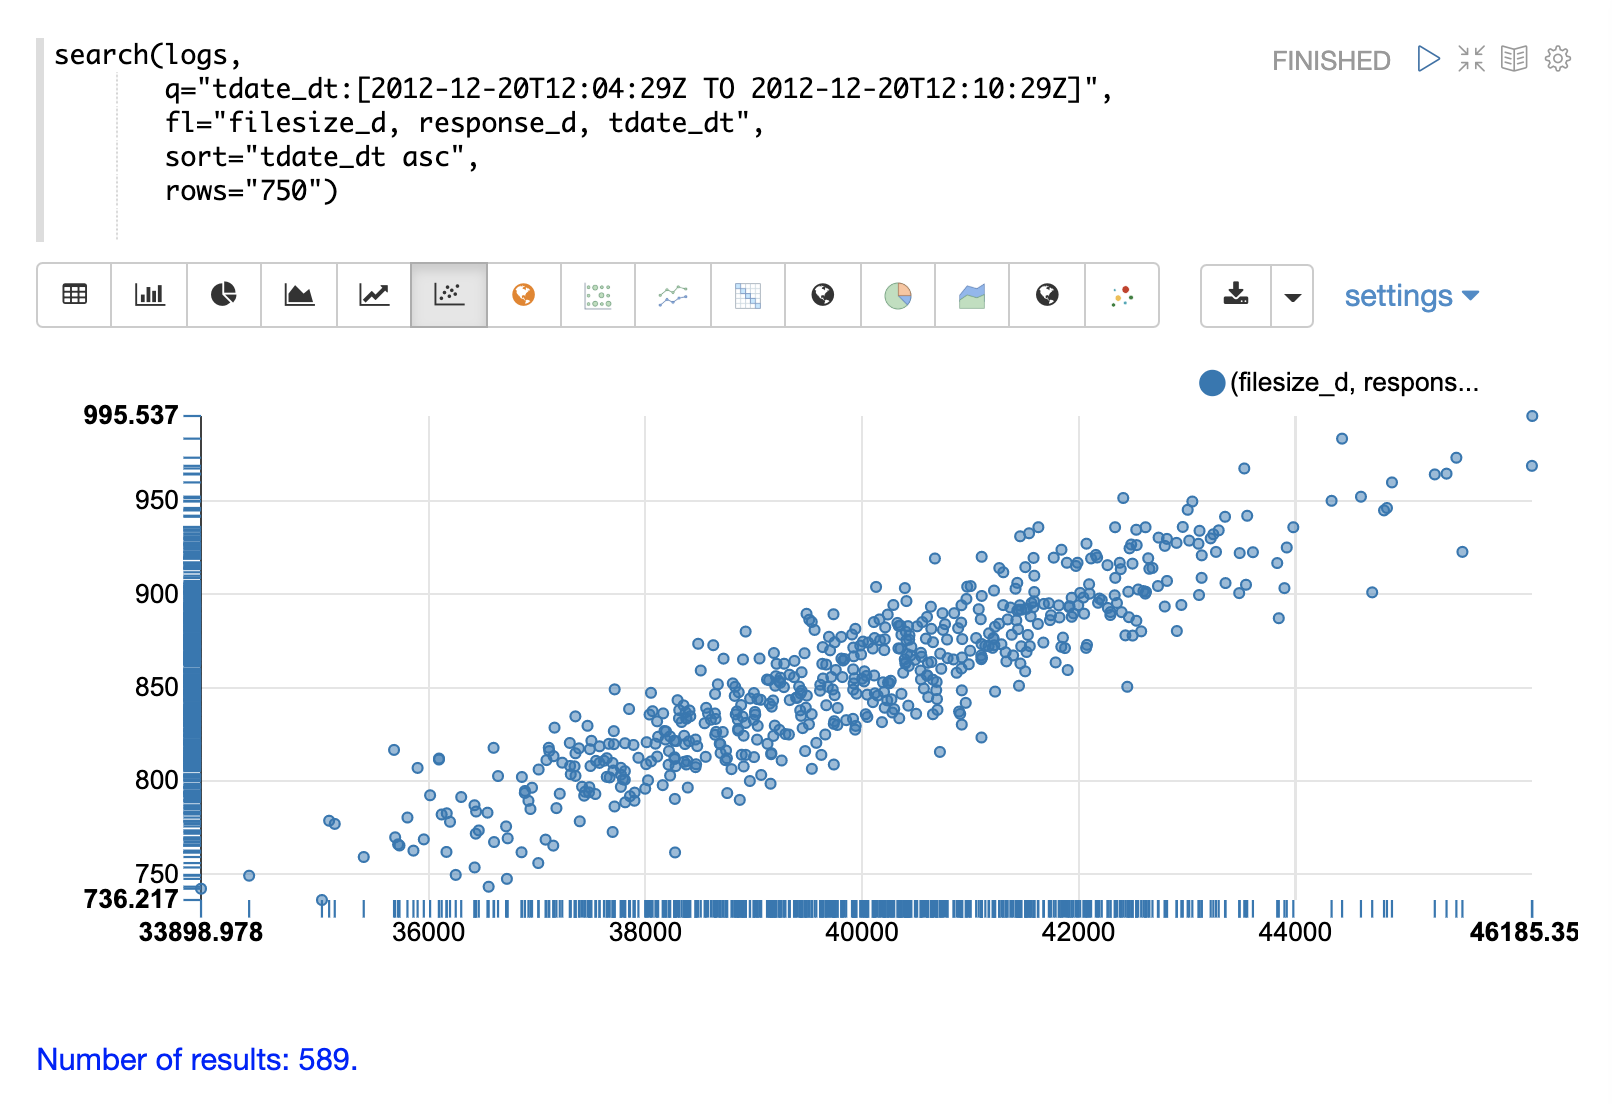Viewport: 1612px width, 1104px height.
Task: Click the Number of results text
Action: pyautogui.click(x=194, y=1059)
